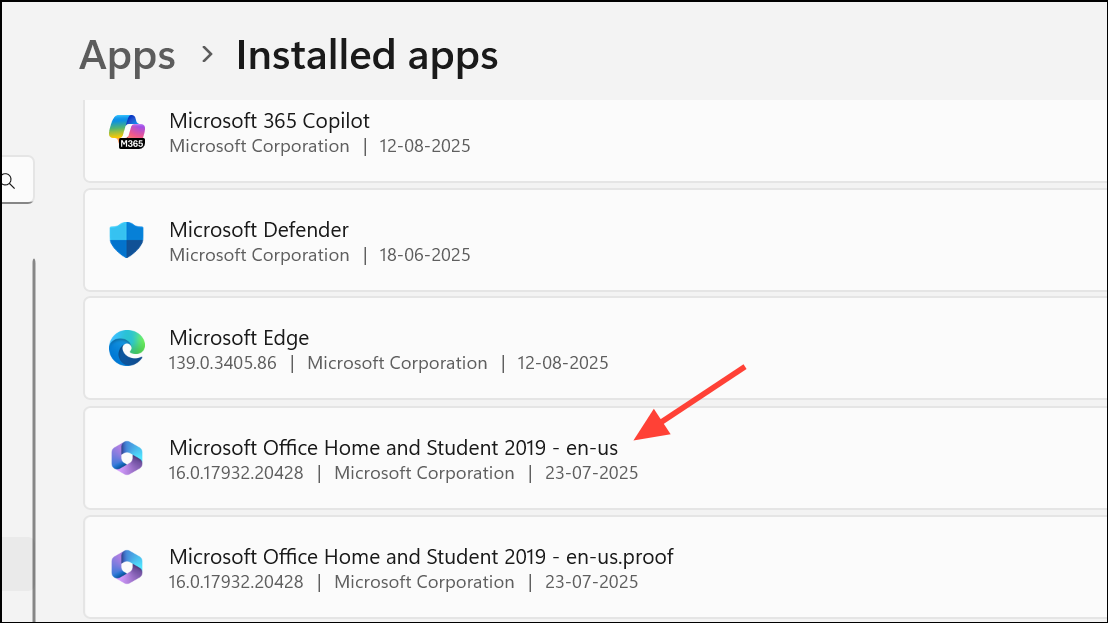
Task: Click the Microsoft 365 Copilot app icon
Action: pos(127,132)
